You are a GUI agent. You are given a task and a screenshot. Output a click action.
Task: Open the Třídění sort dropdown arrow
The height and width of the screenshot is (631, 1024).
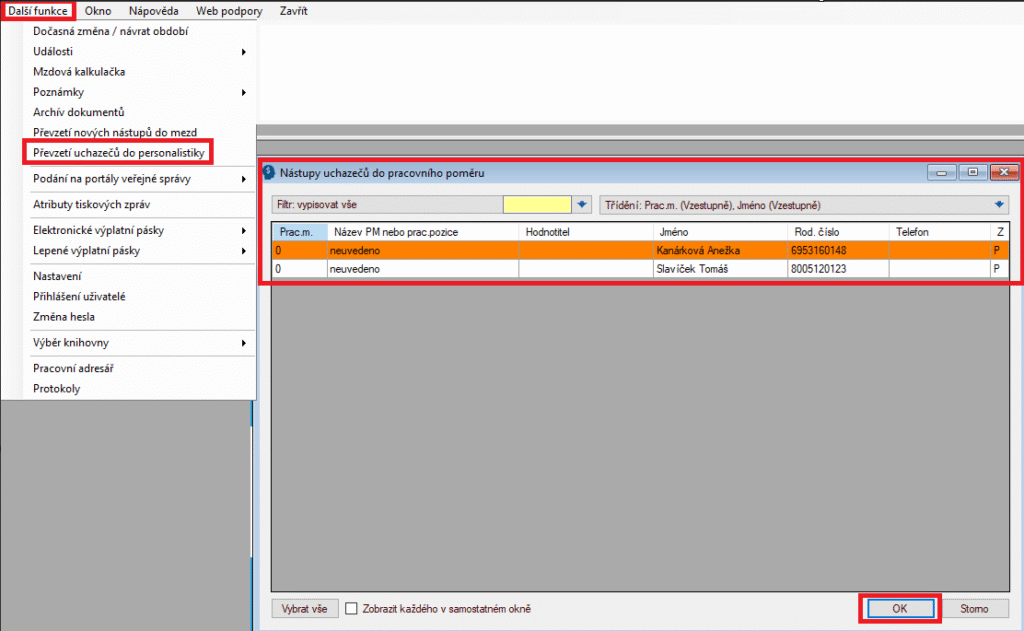coord(999,205)
